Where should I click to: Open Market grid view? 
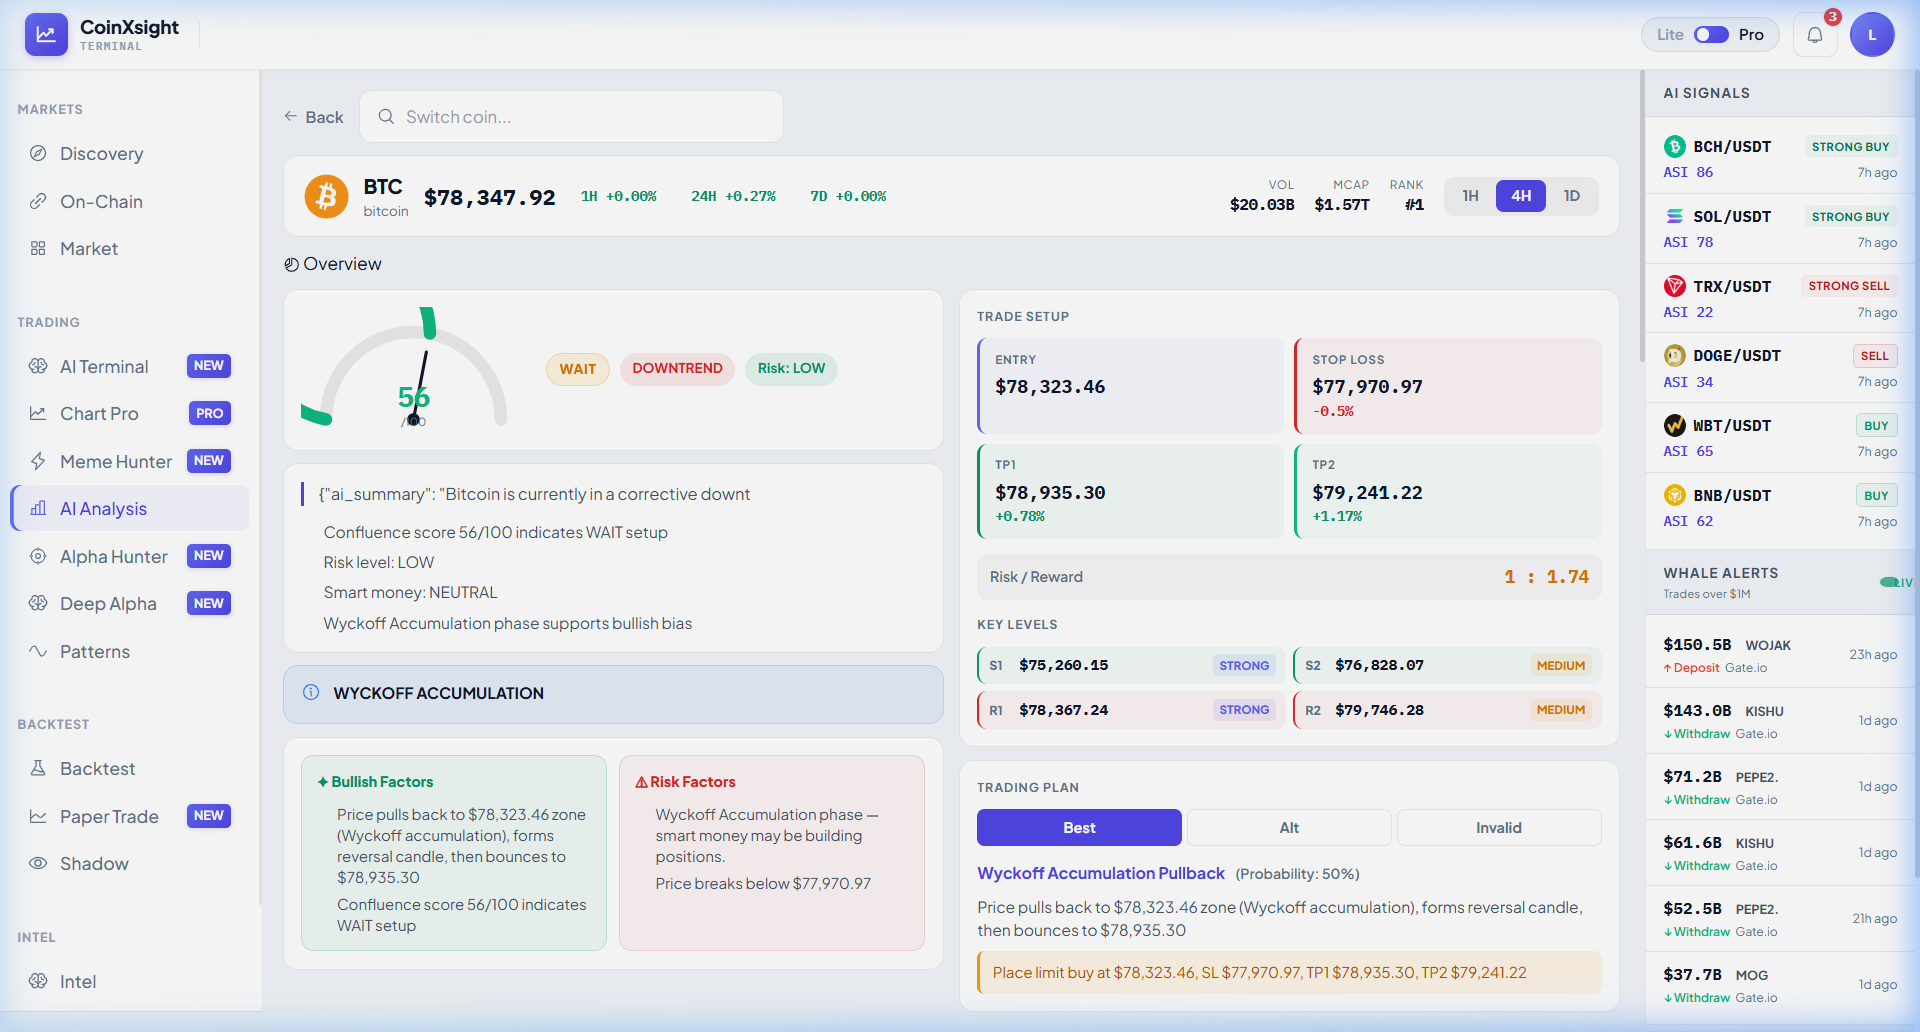coord(130,249)
